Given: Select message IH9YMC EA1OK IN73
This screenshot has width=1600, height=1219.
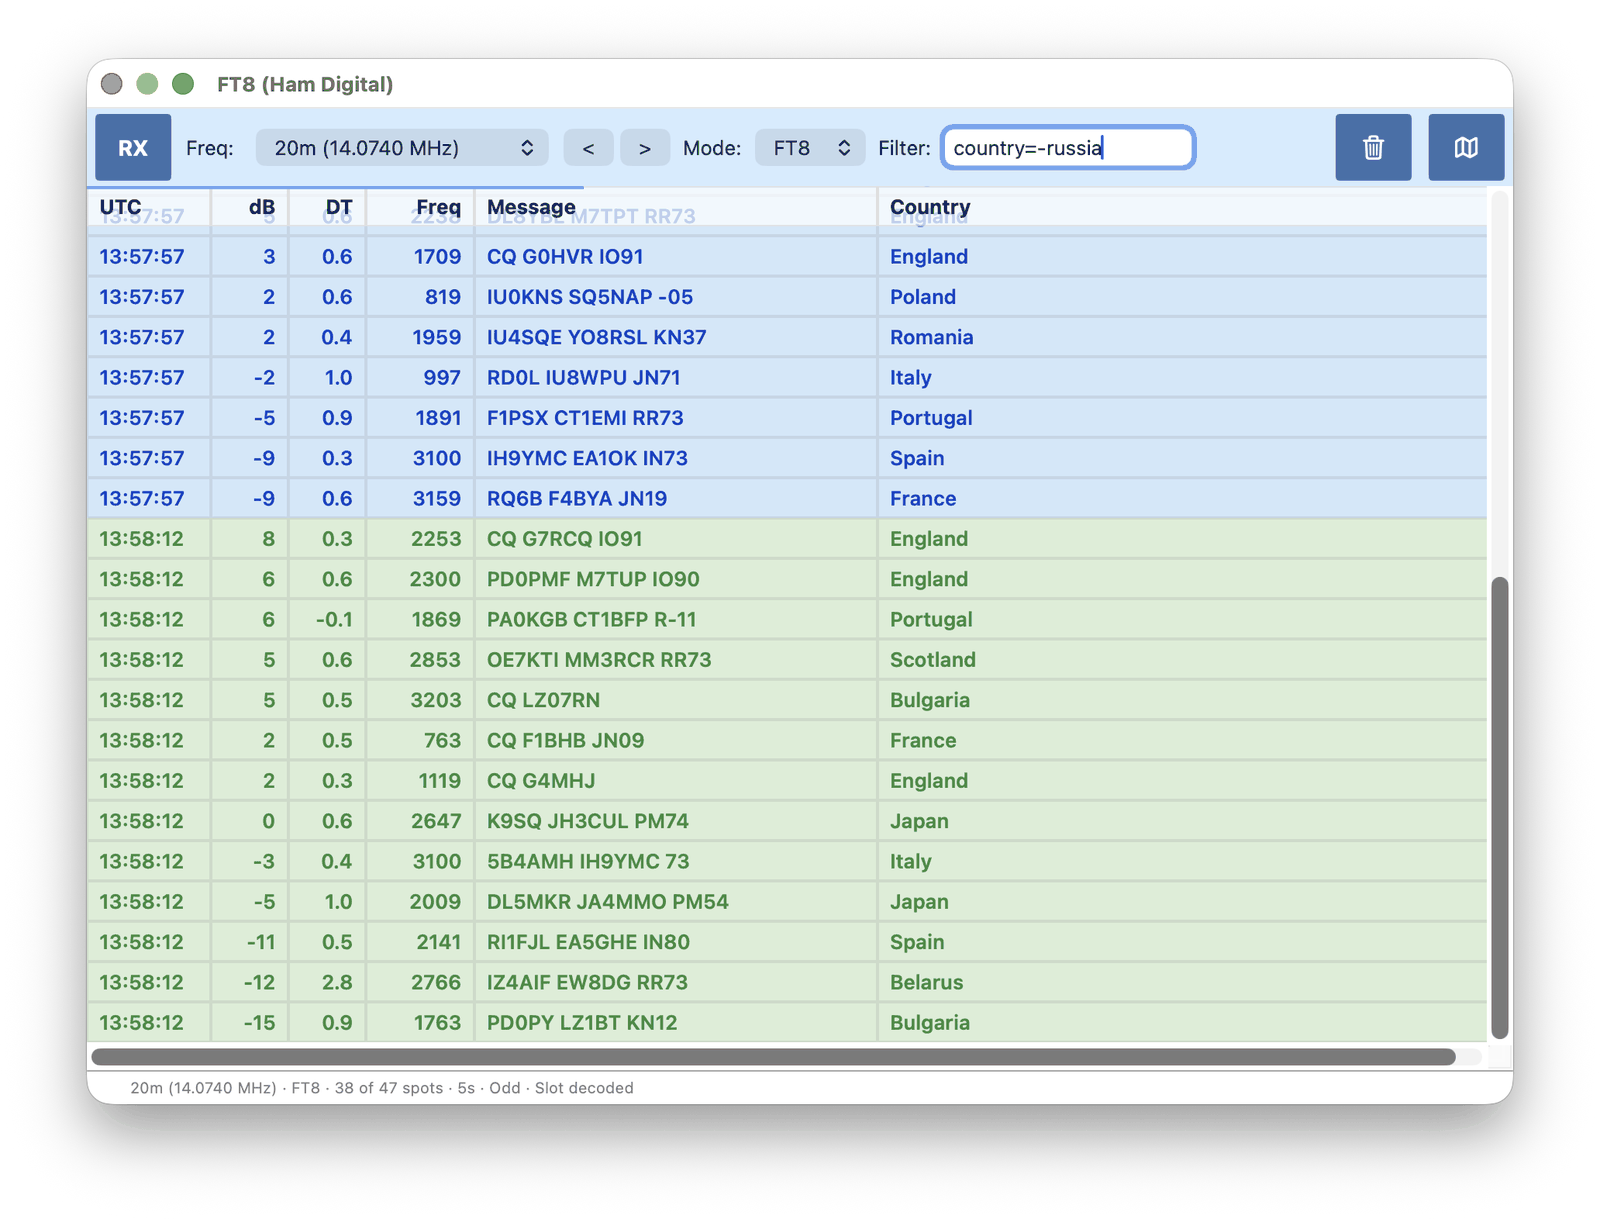Looking at the screenshot, I should (587, 458).
